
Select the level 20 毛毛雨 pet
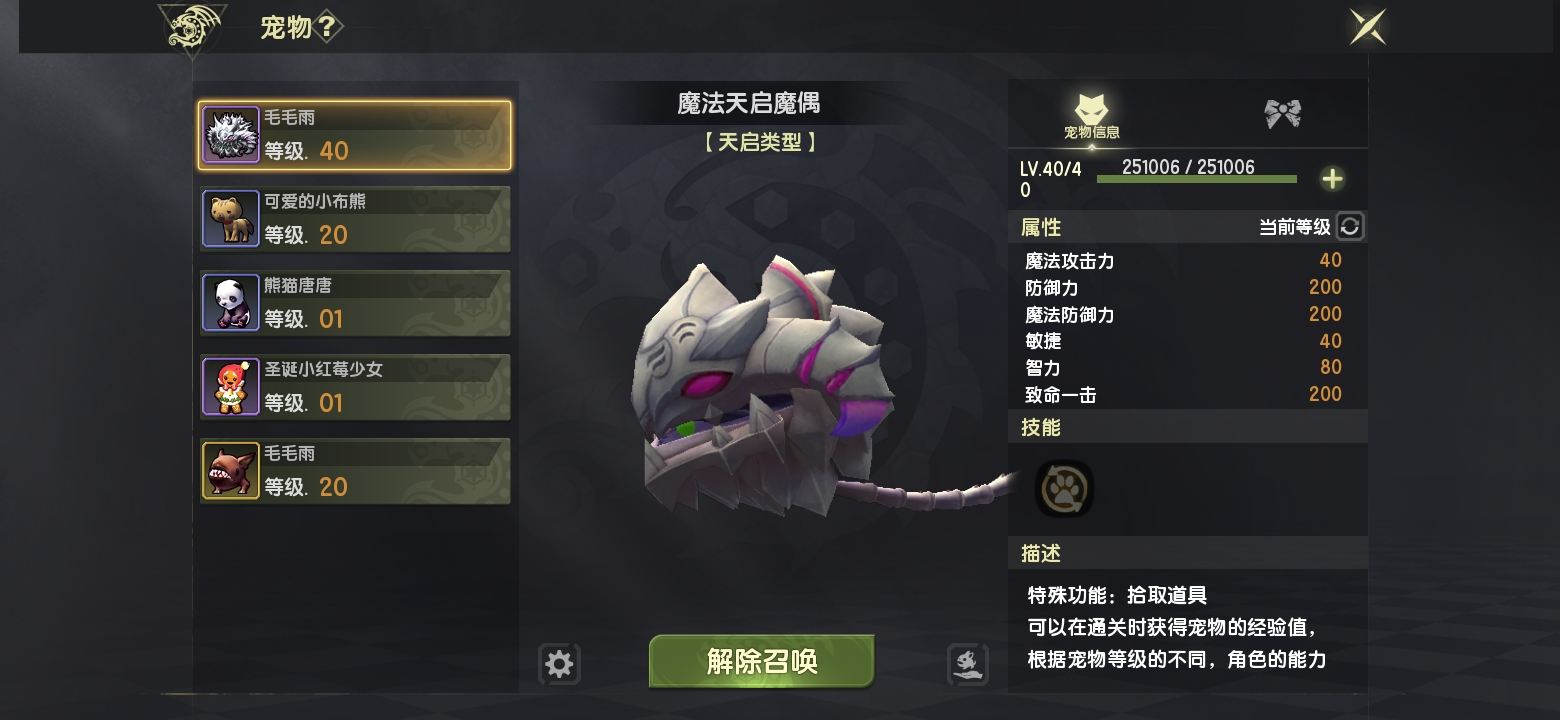[x=355, y=471]
